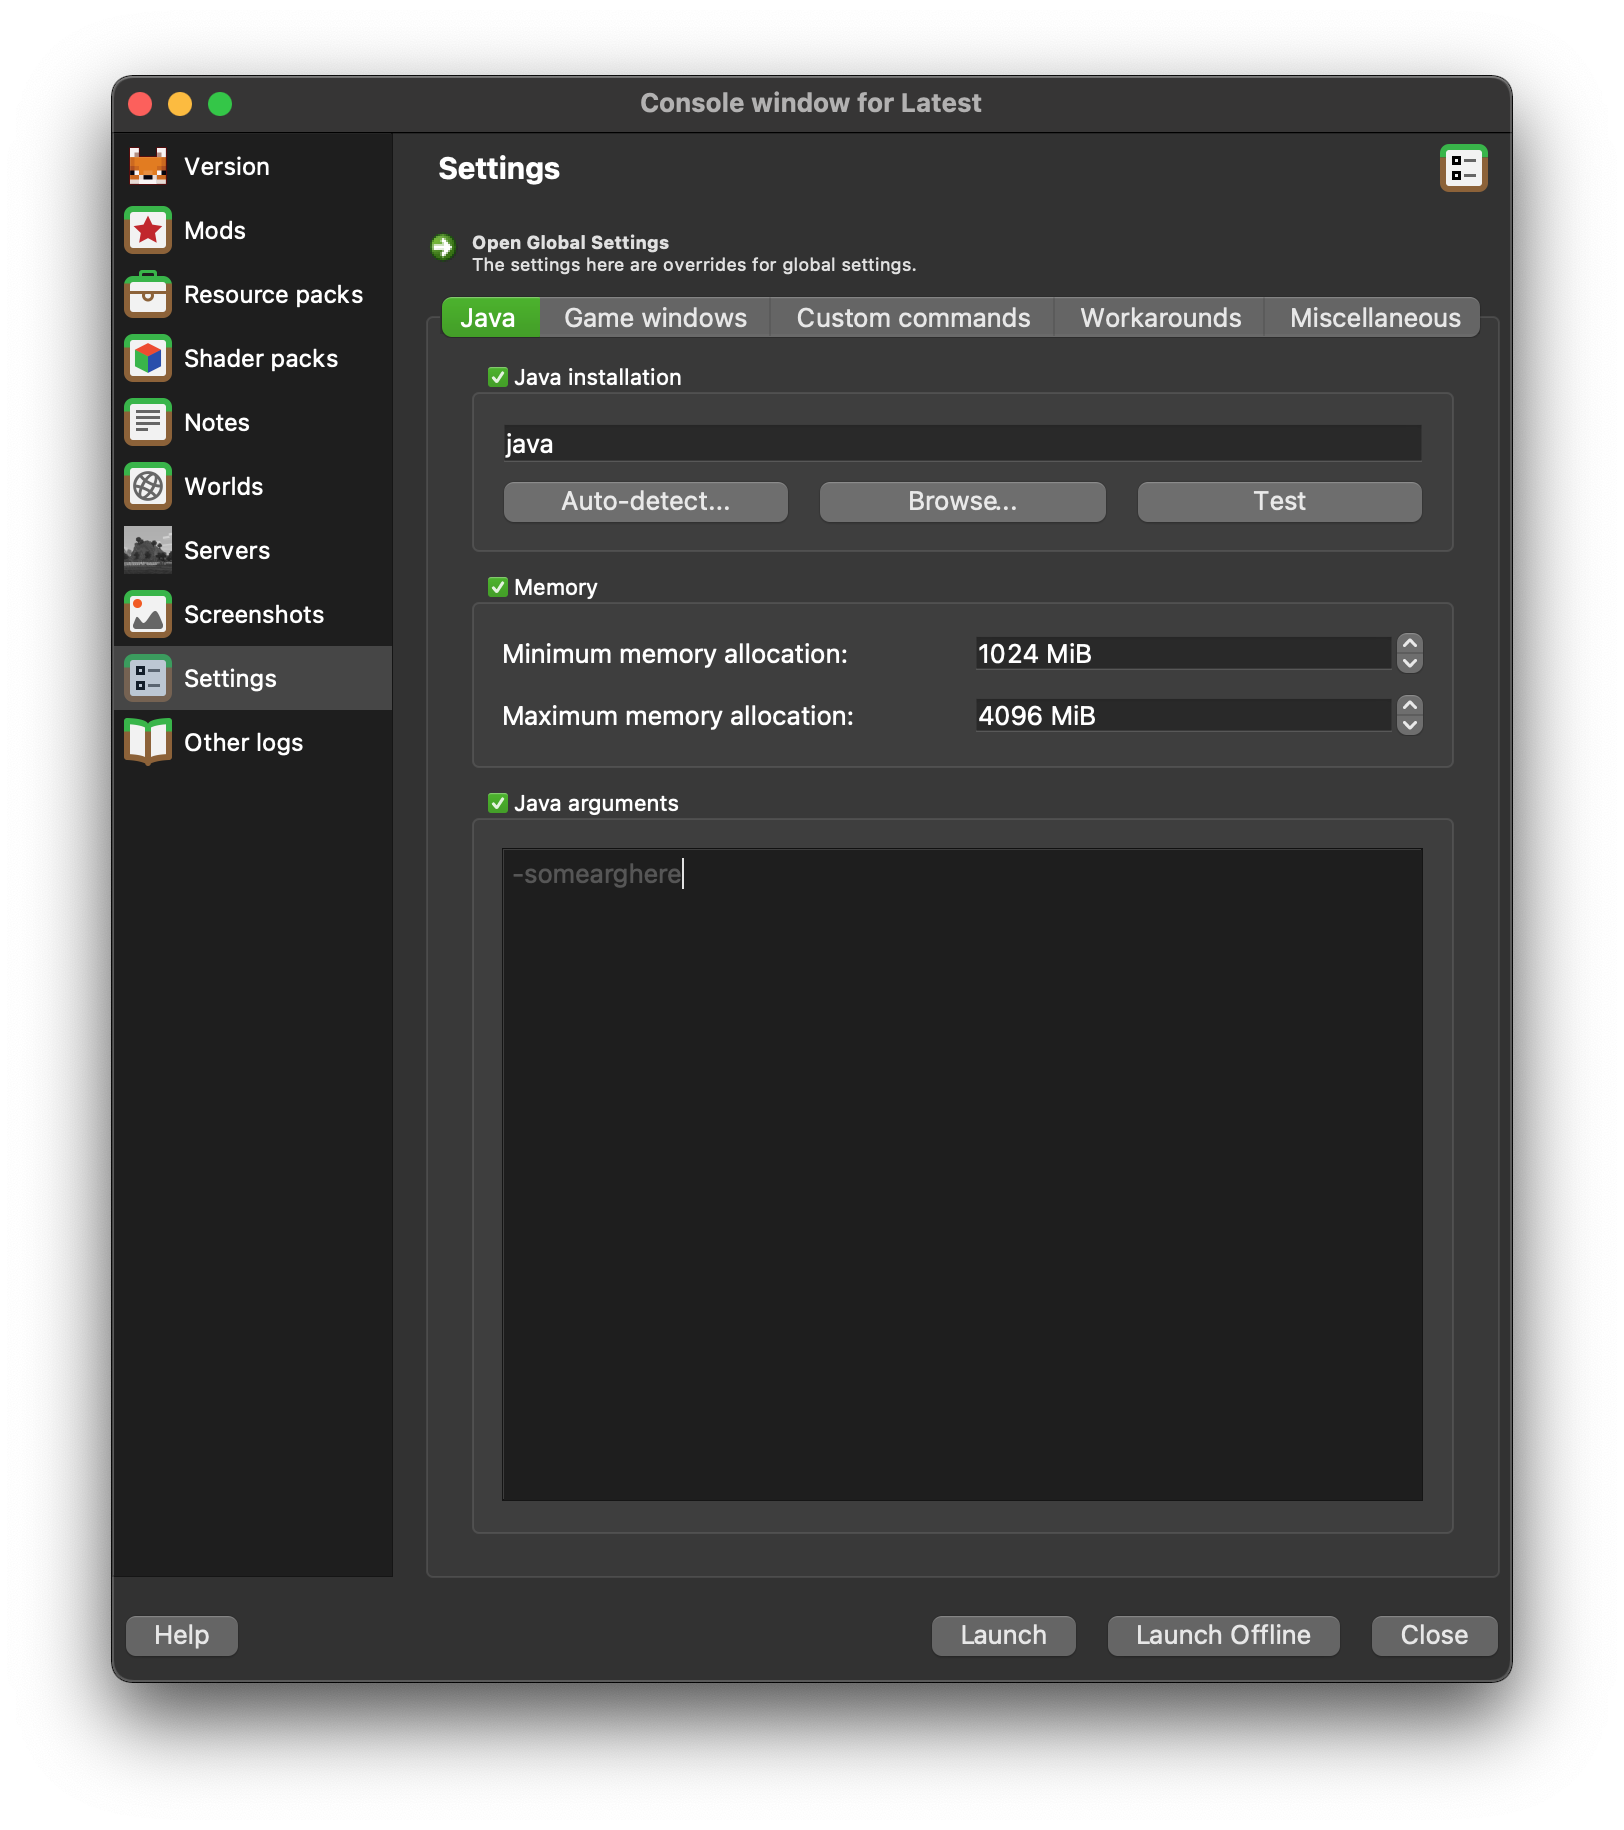The height and width of the screenshot is (1830, 1624).
Task: Select the Worlds globe icon
Action: (147, 486)
